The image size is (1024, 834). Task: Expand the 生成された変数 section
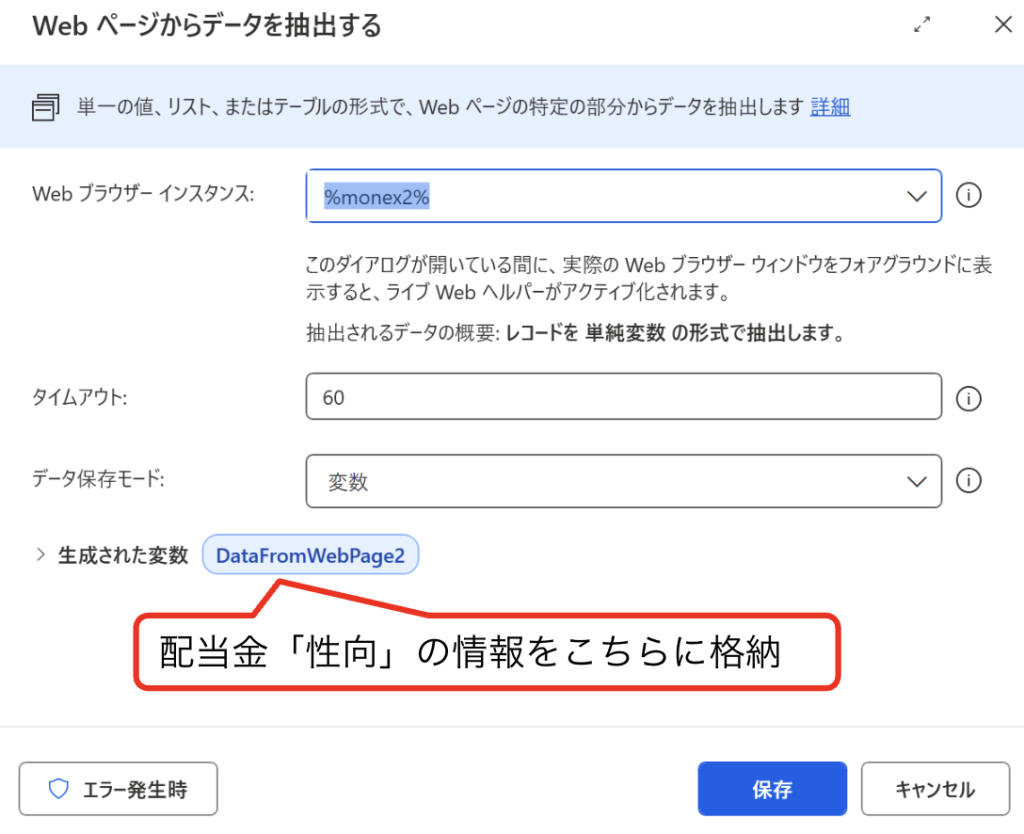[41, 556]
